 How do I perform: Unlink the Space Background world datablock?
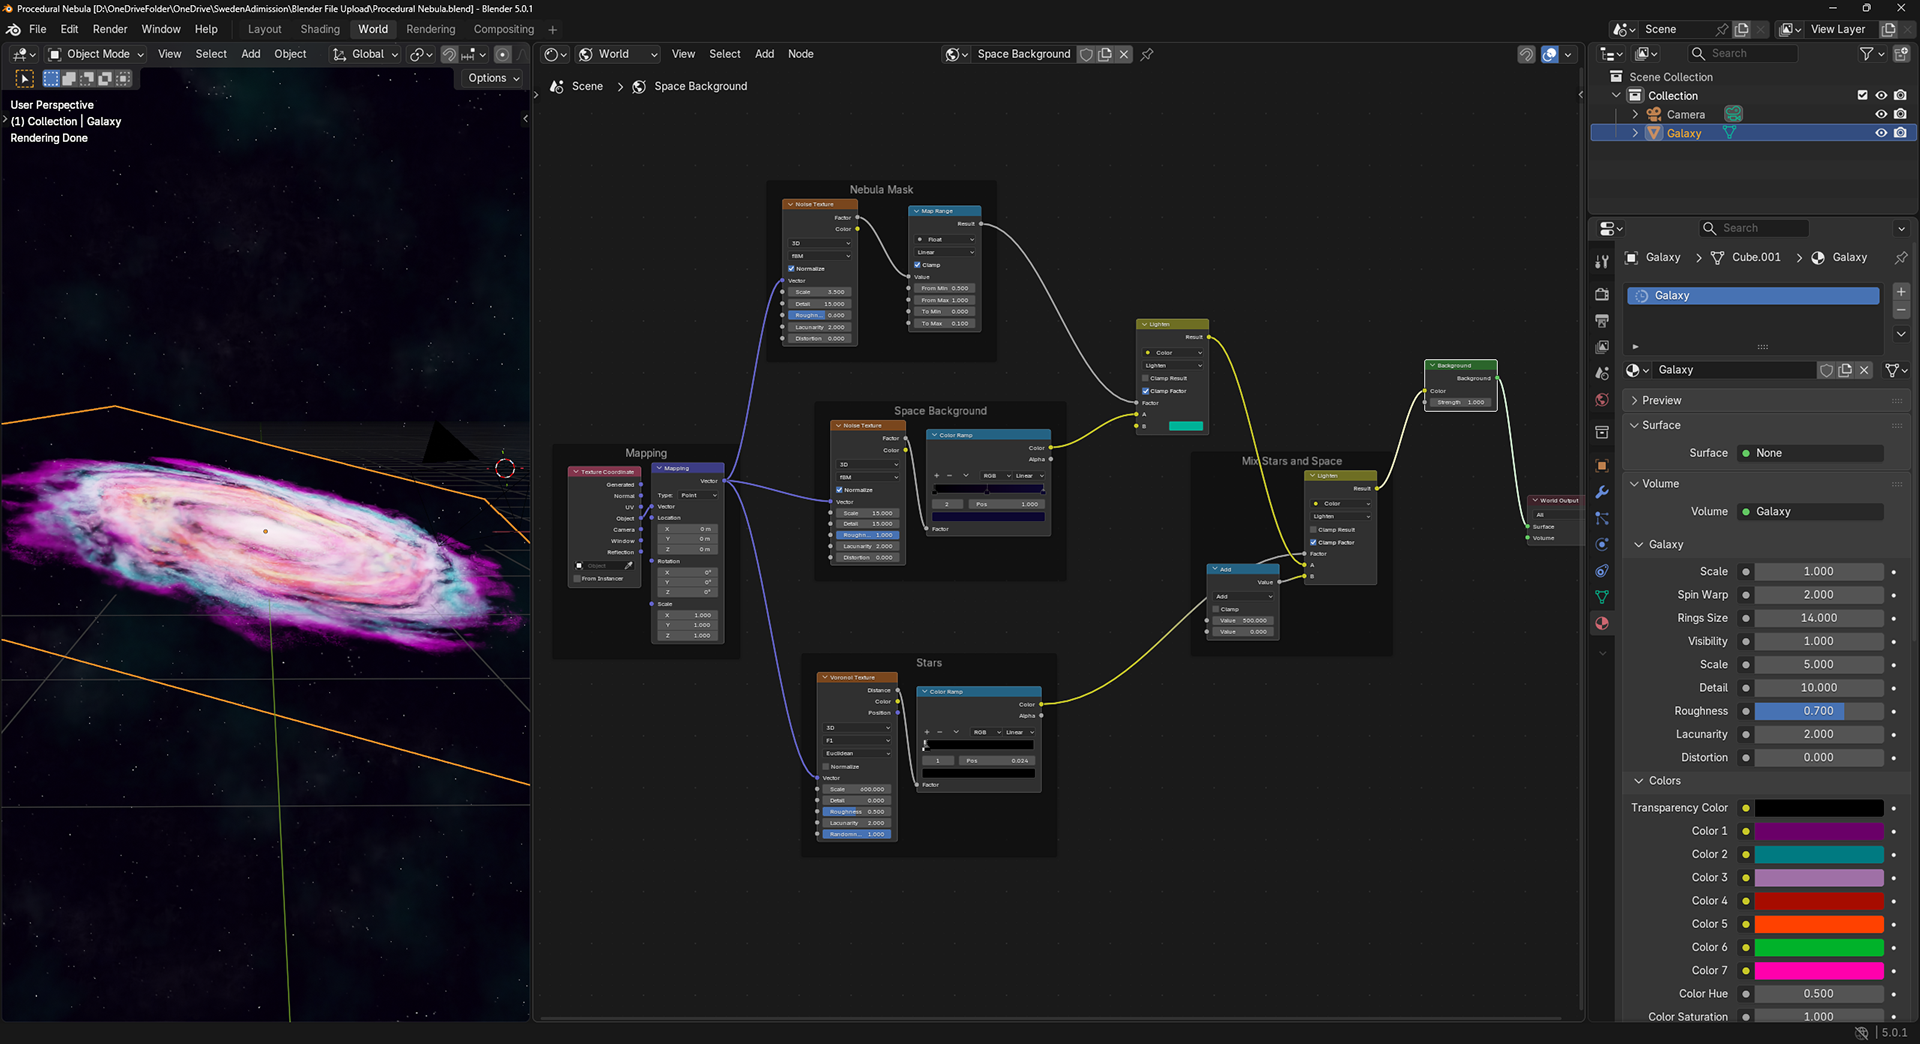pos(1124,54)
